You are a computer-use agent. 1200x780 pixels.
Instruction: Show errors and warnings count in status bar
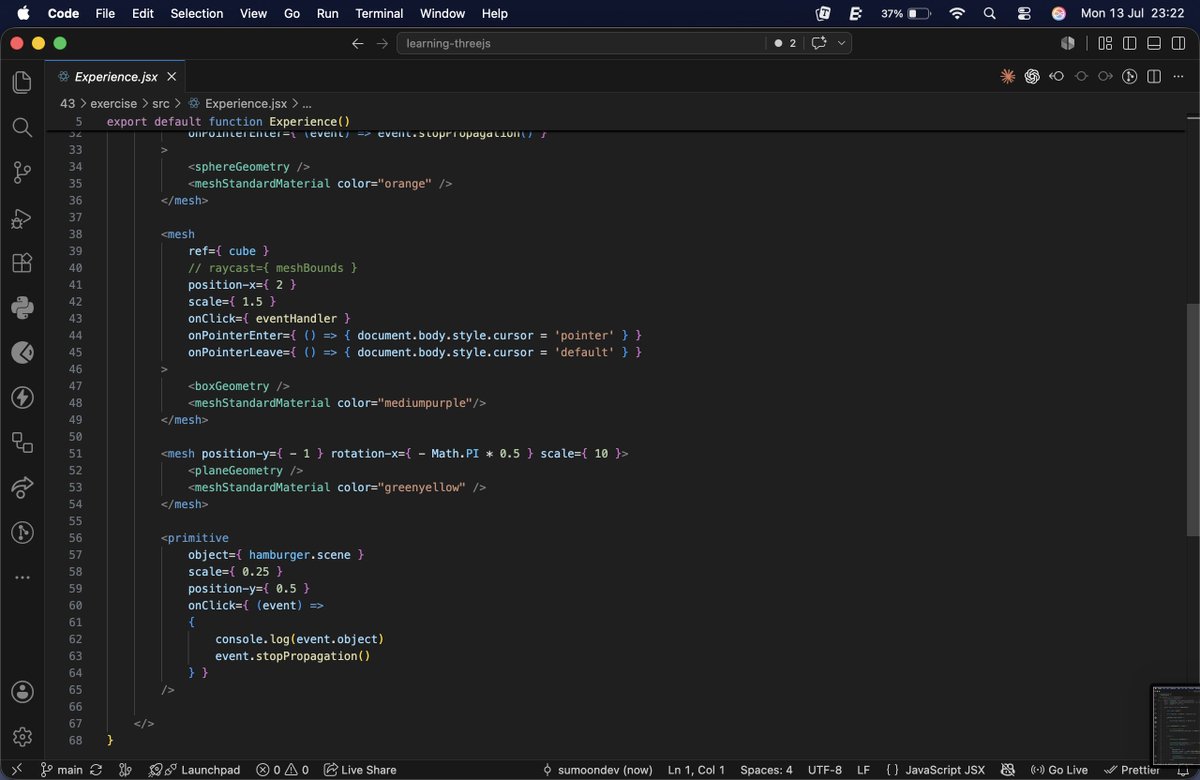click(282, 770)
